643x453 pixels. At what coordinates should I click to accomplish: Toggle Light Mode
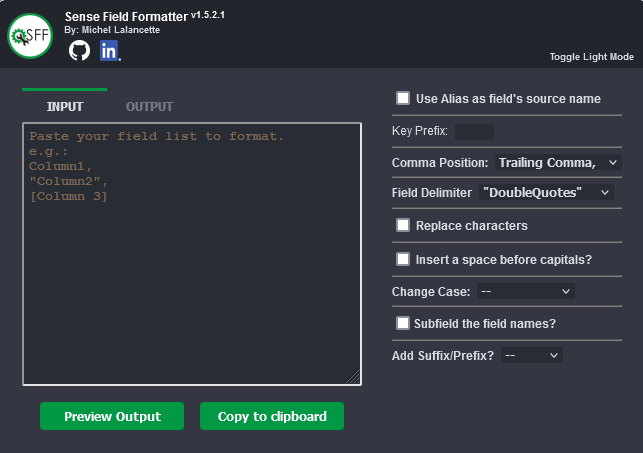pyautogui.click(x=591, y=57)
